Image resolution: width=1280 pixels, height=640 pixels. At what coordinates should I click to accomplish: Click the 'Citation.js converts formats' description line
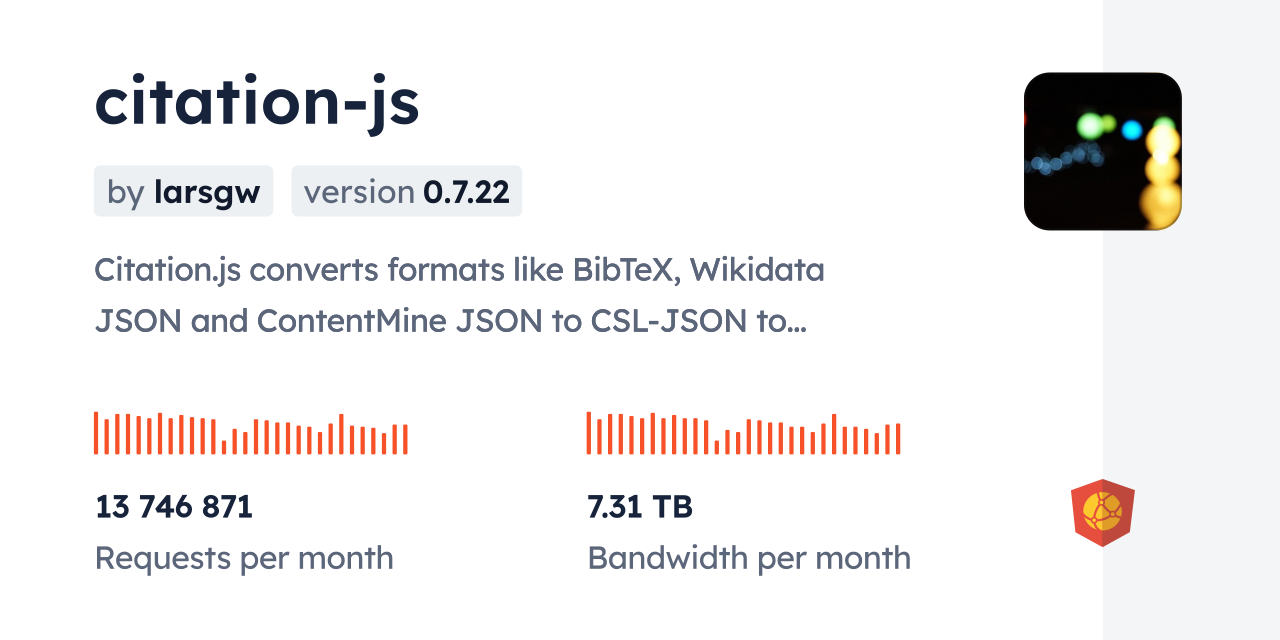459,269
